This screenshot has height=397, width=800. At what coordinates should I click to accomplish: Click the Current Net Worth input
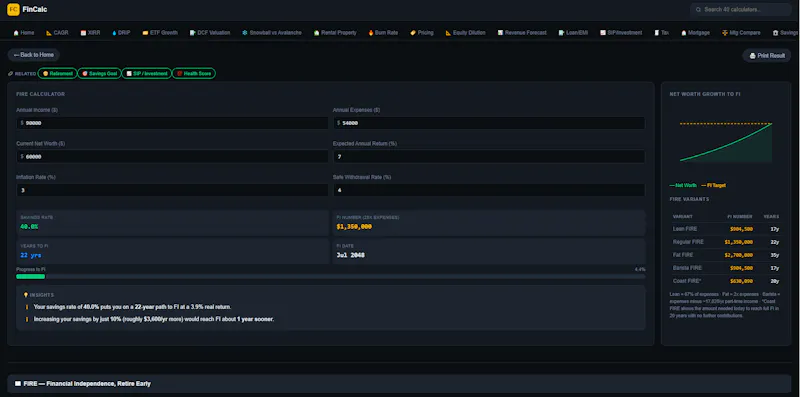(172, 157)
